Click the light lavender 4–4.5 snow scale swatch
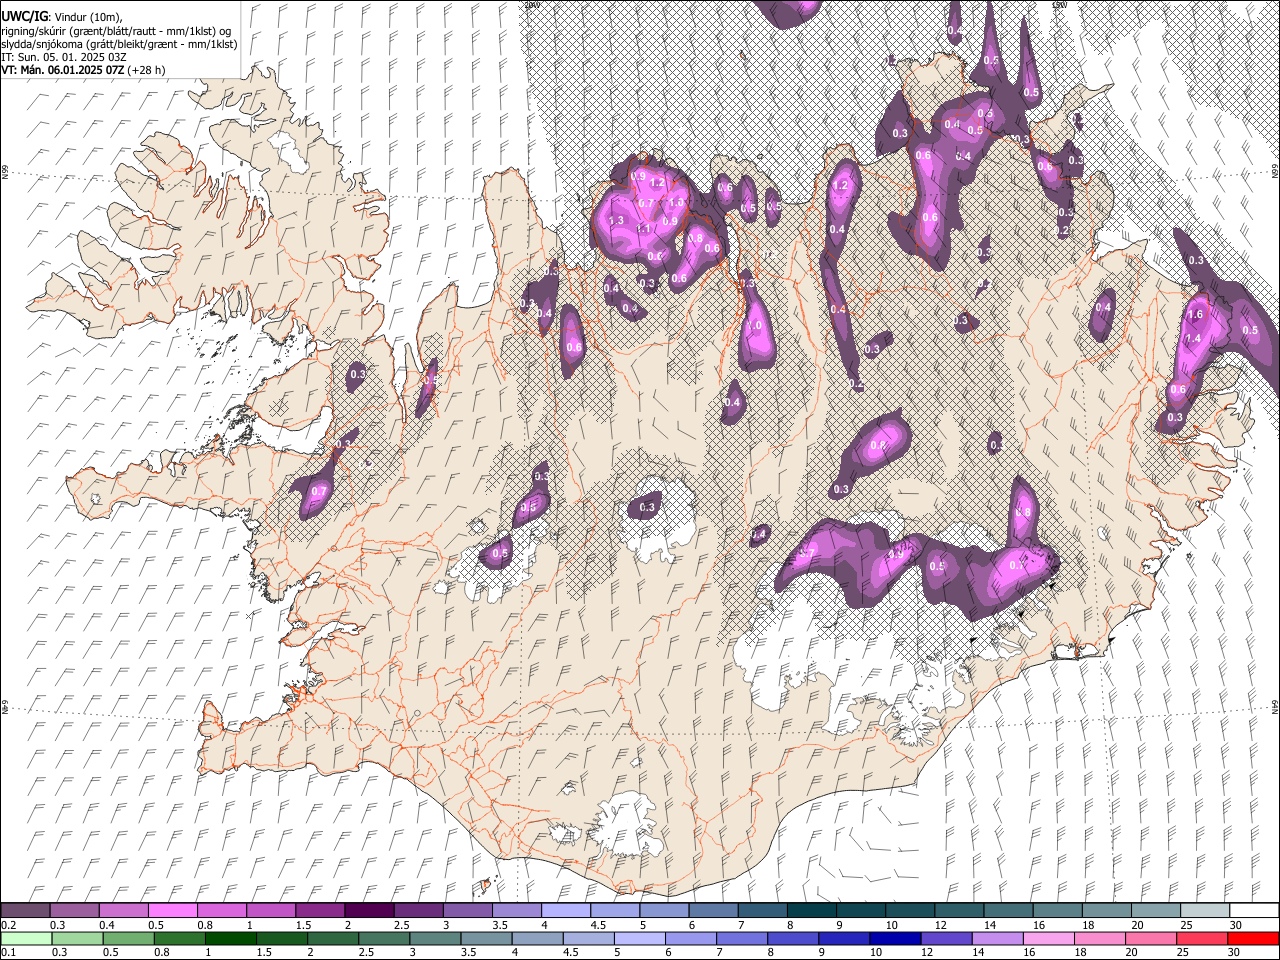The height and width of the screenshot is (960, 1280). [x=566, y=910]
